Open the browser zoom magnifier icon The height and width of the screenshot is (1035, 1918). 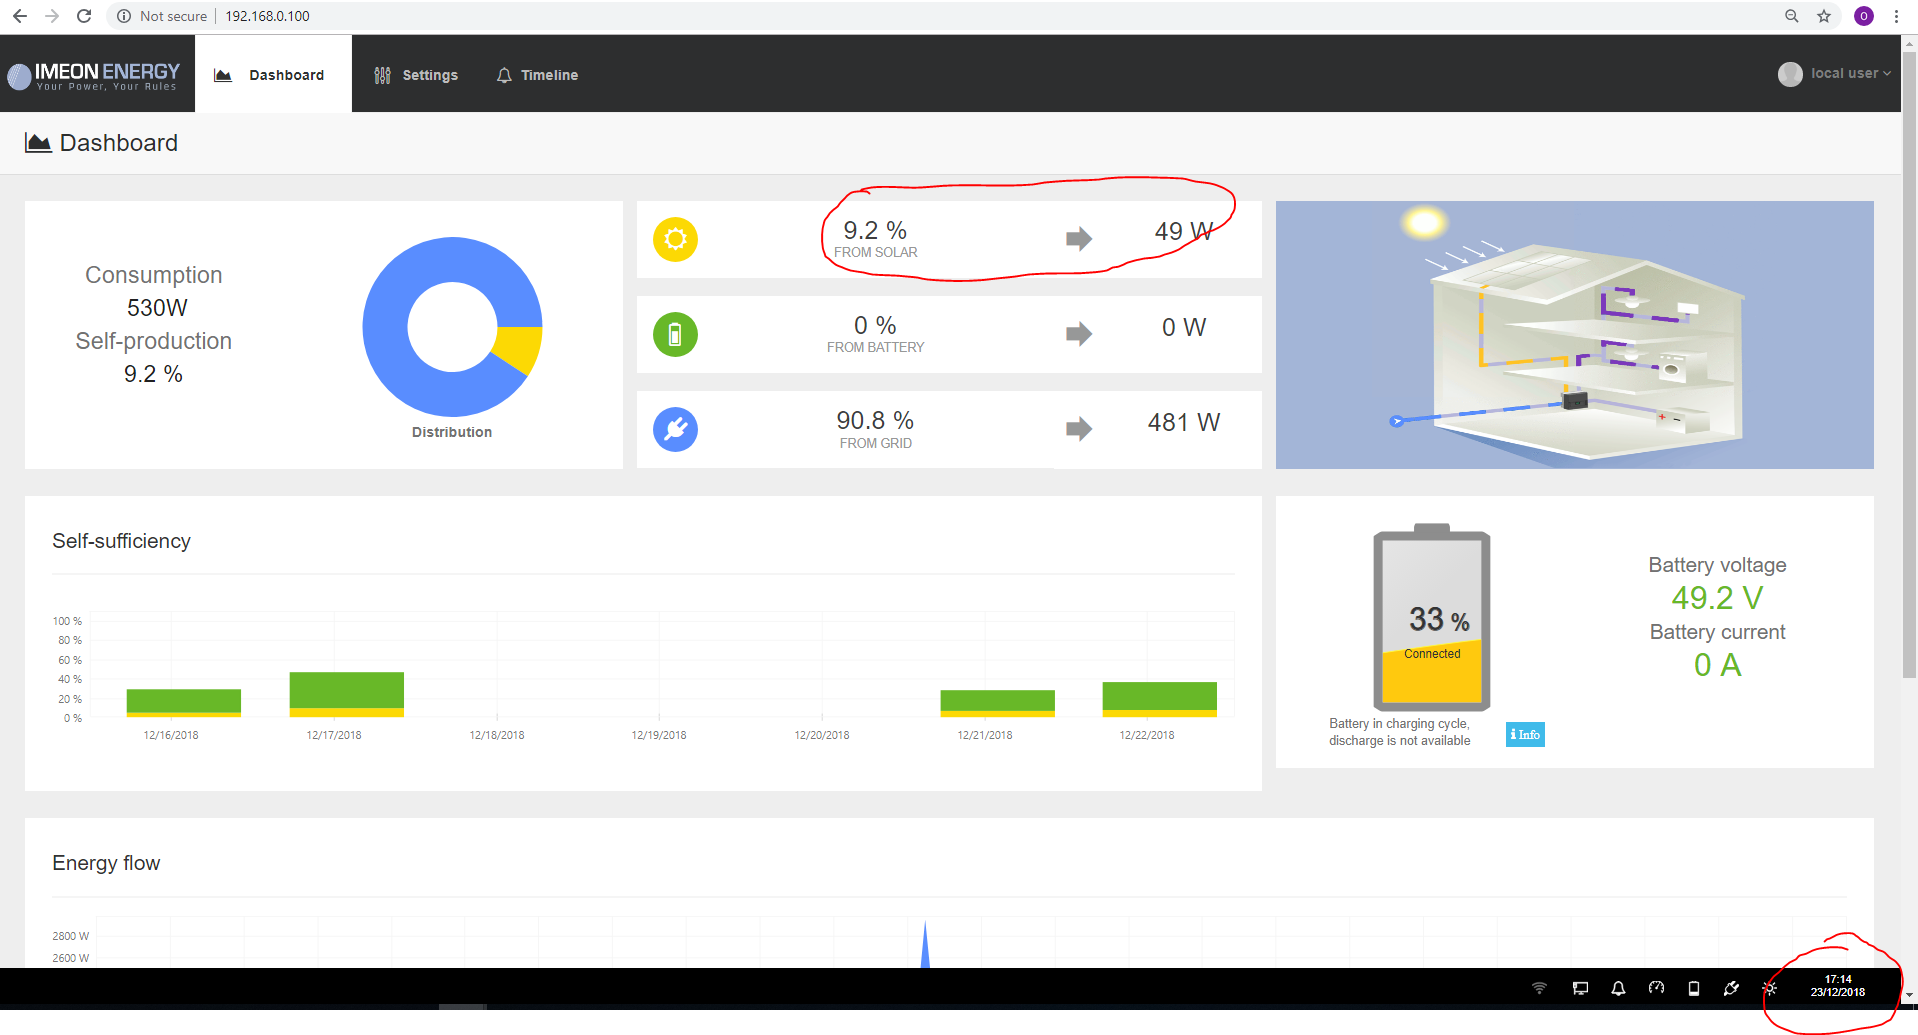pyautogui.click(x=1791, y=16)
